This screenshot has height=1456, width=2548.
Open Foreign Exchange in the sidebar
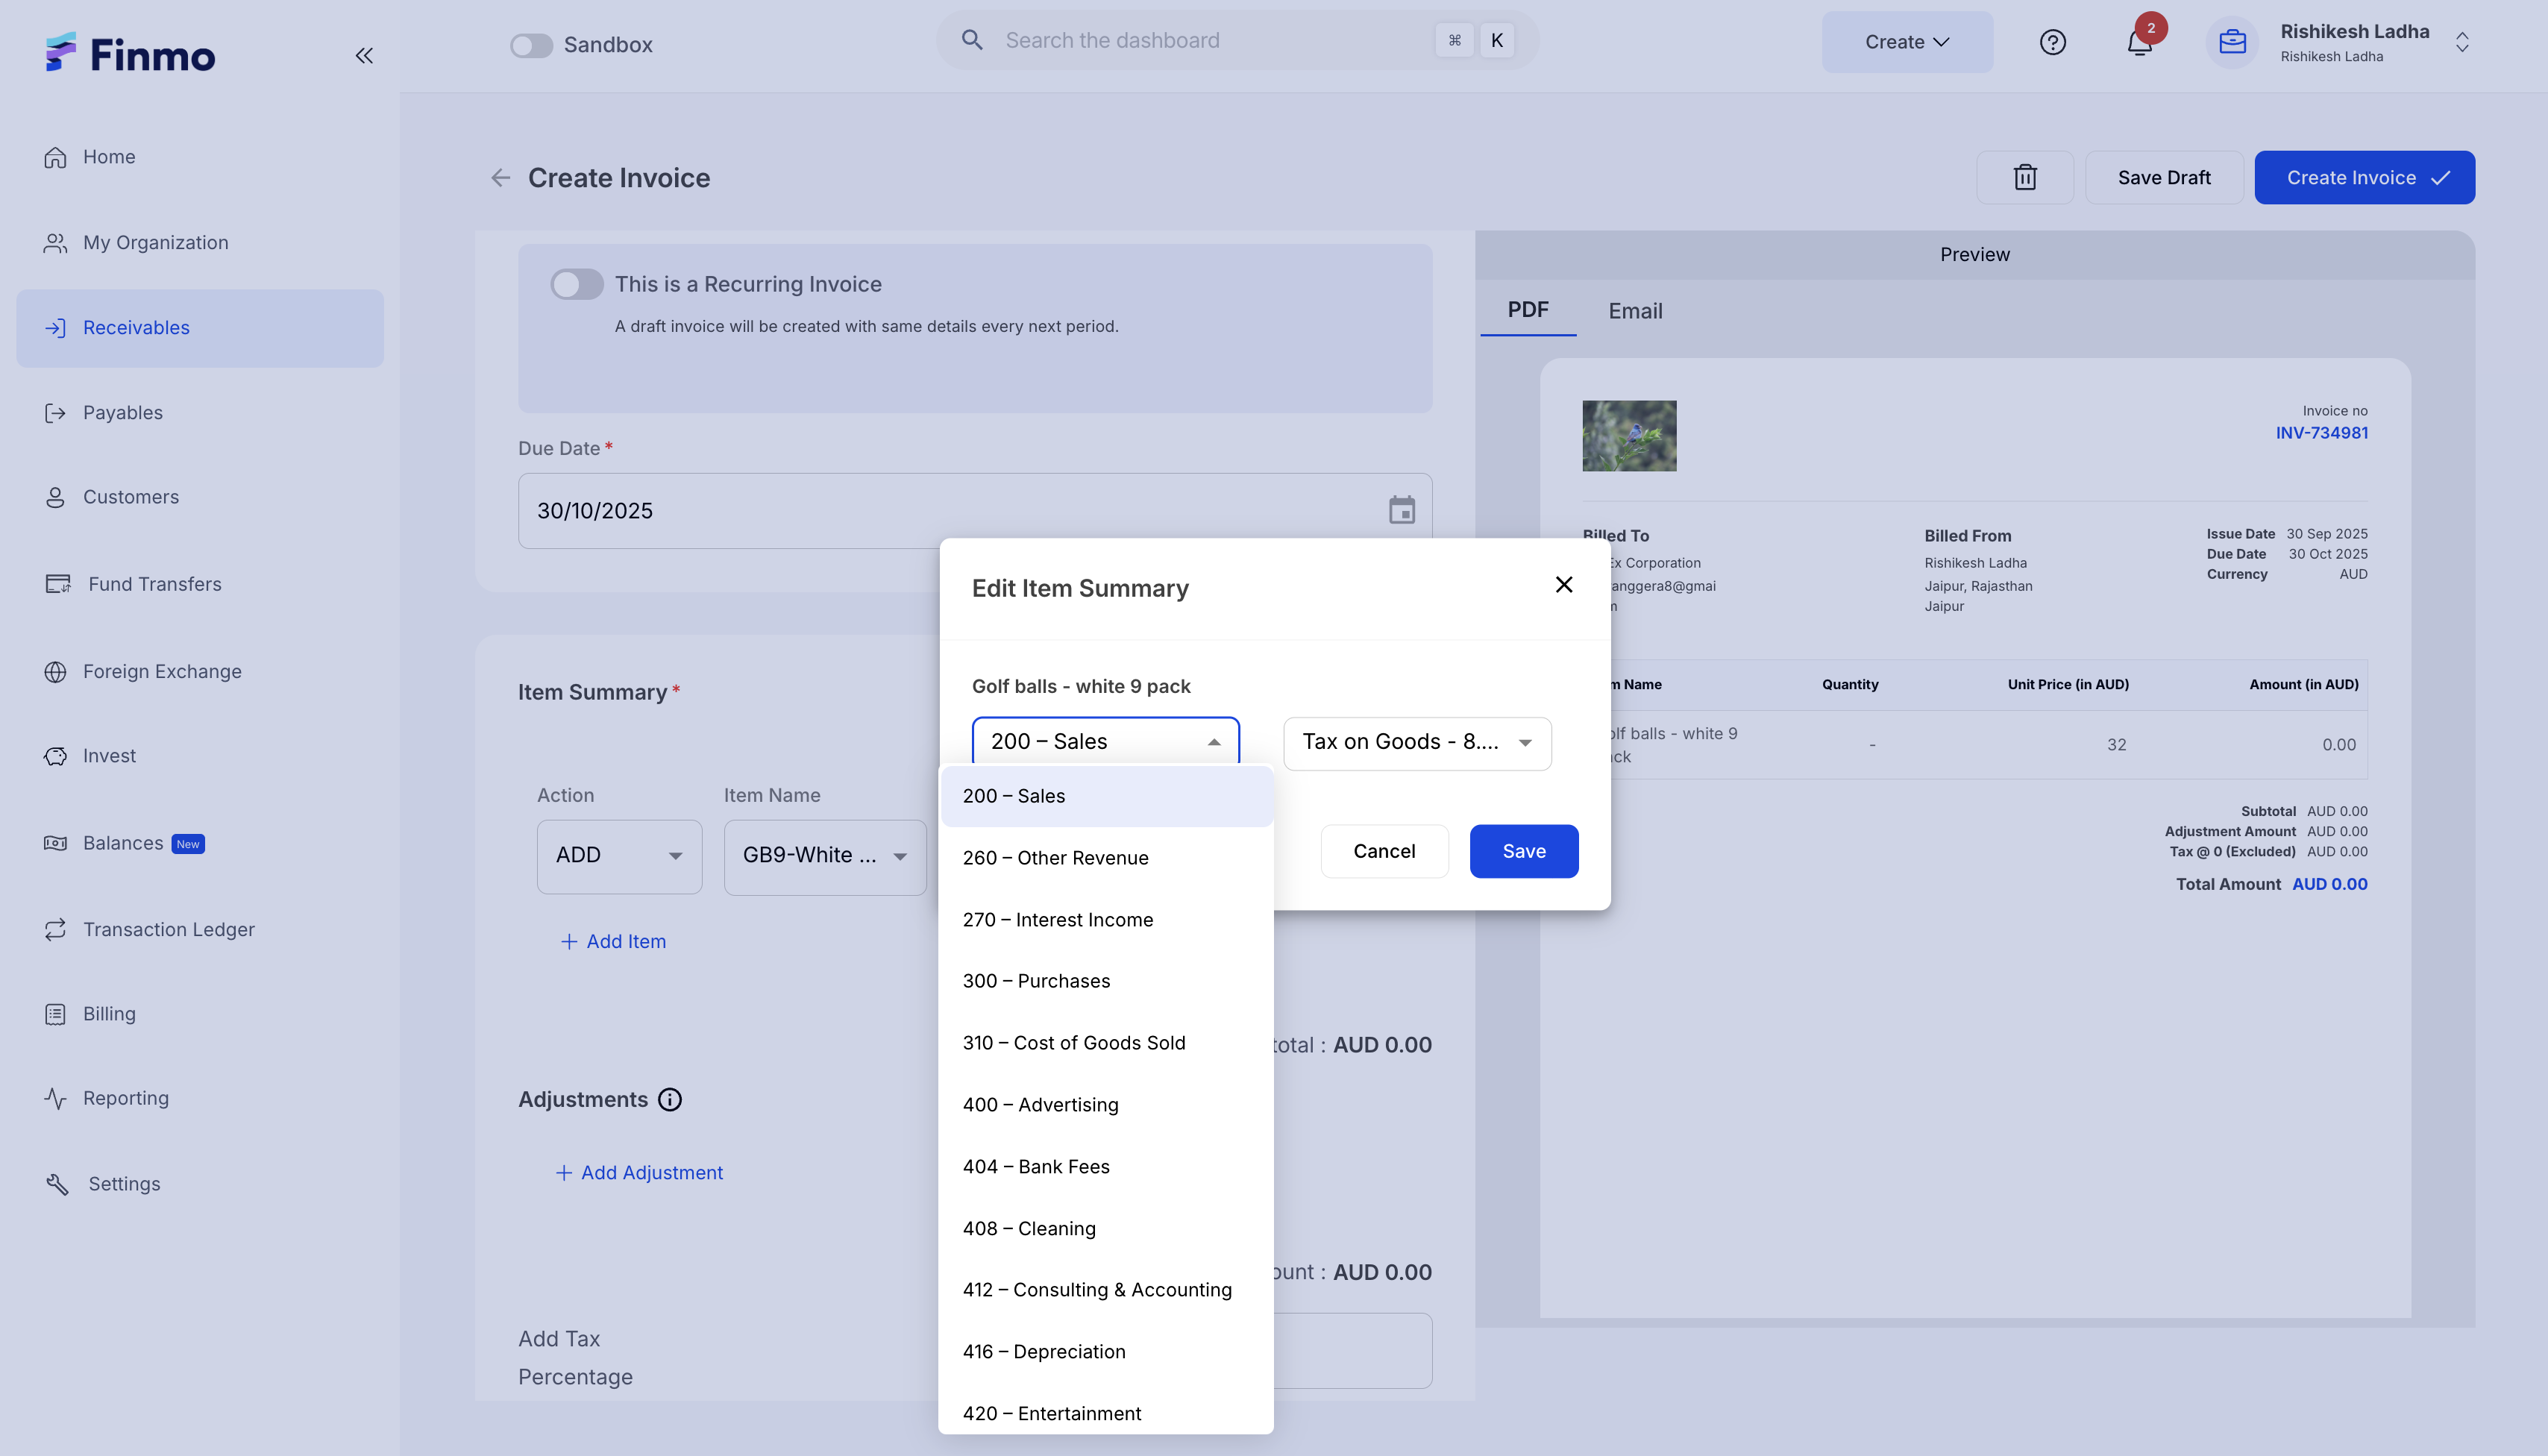pos(162,672)
